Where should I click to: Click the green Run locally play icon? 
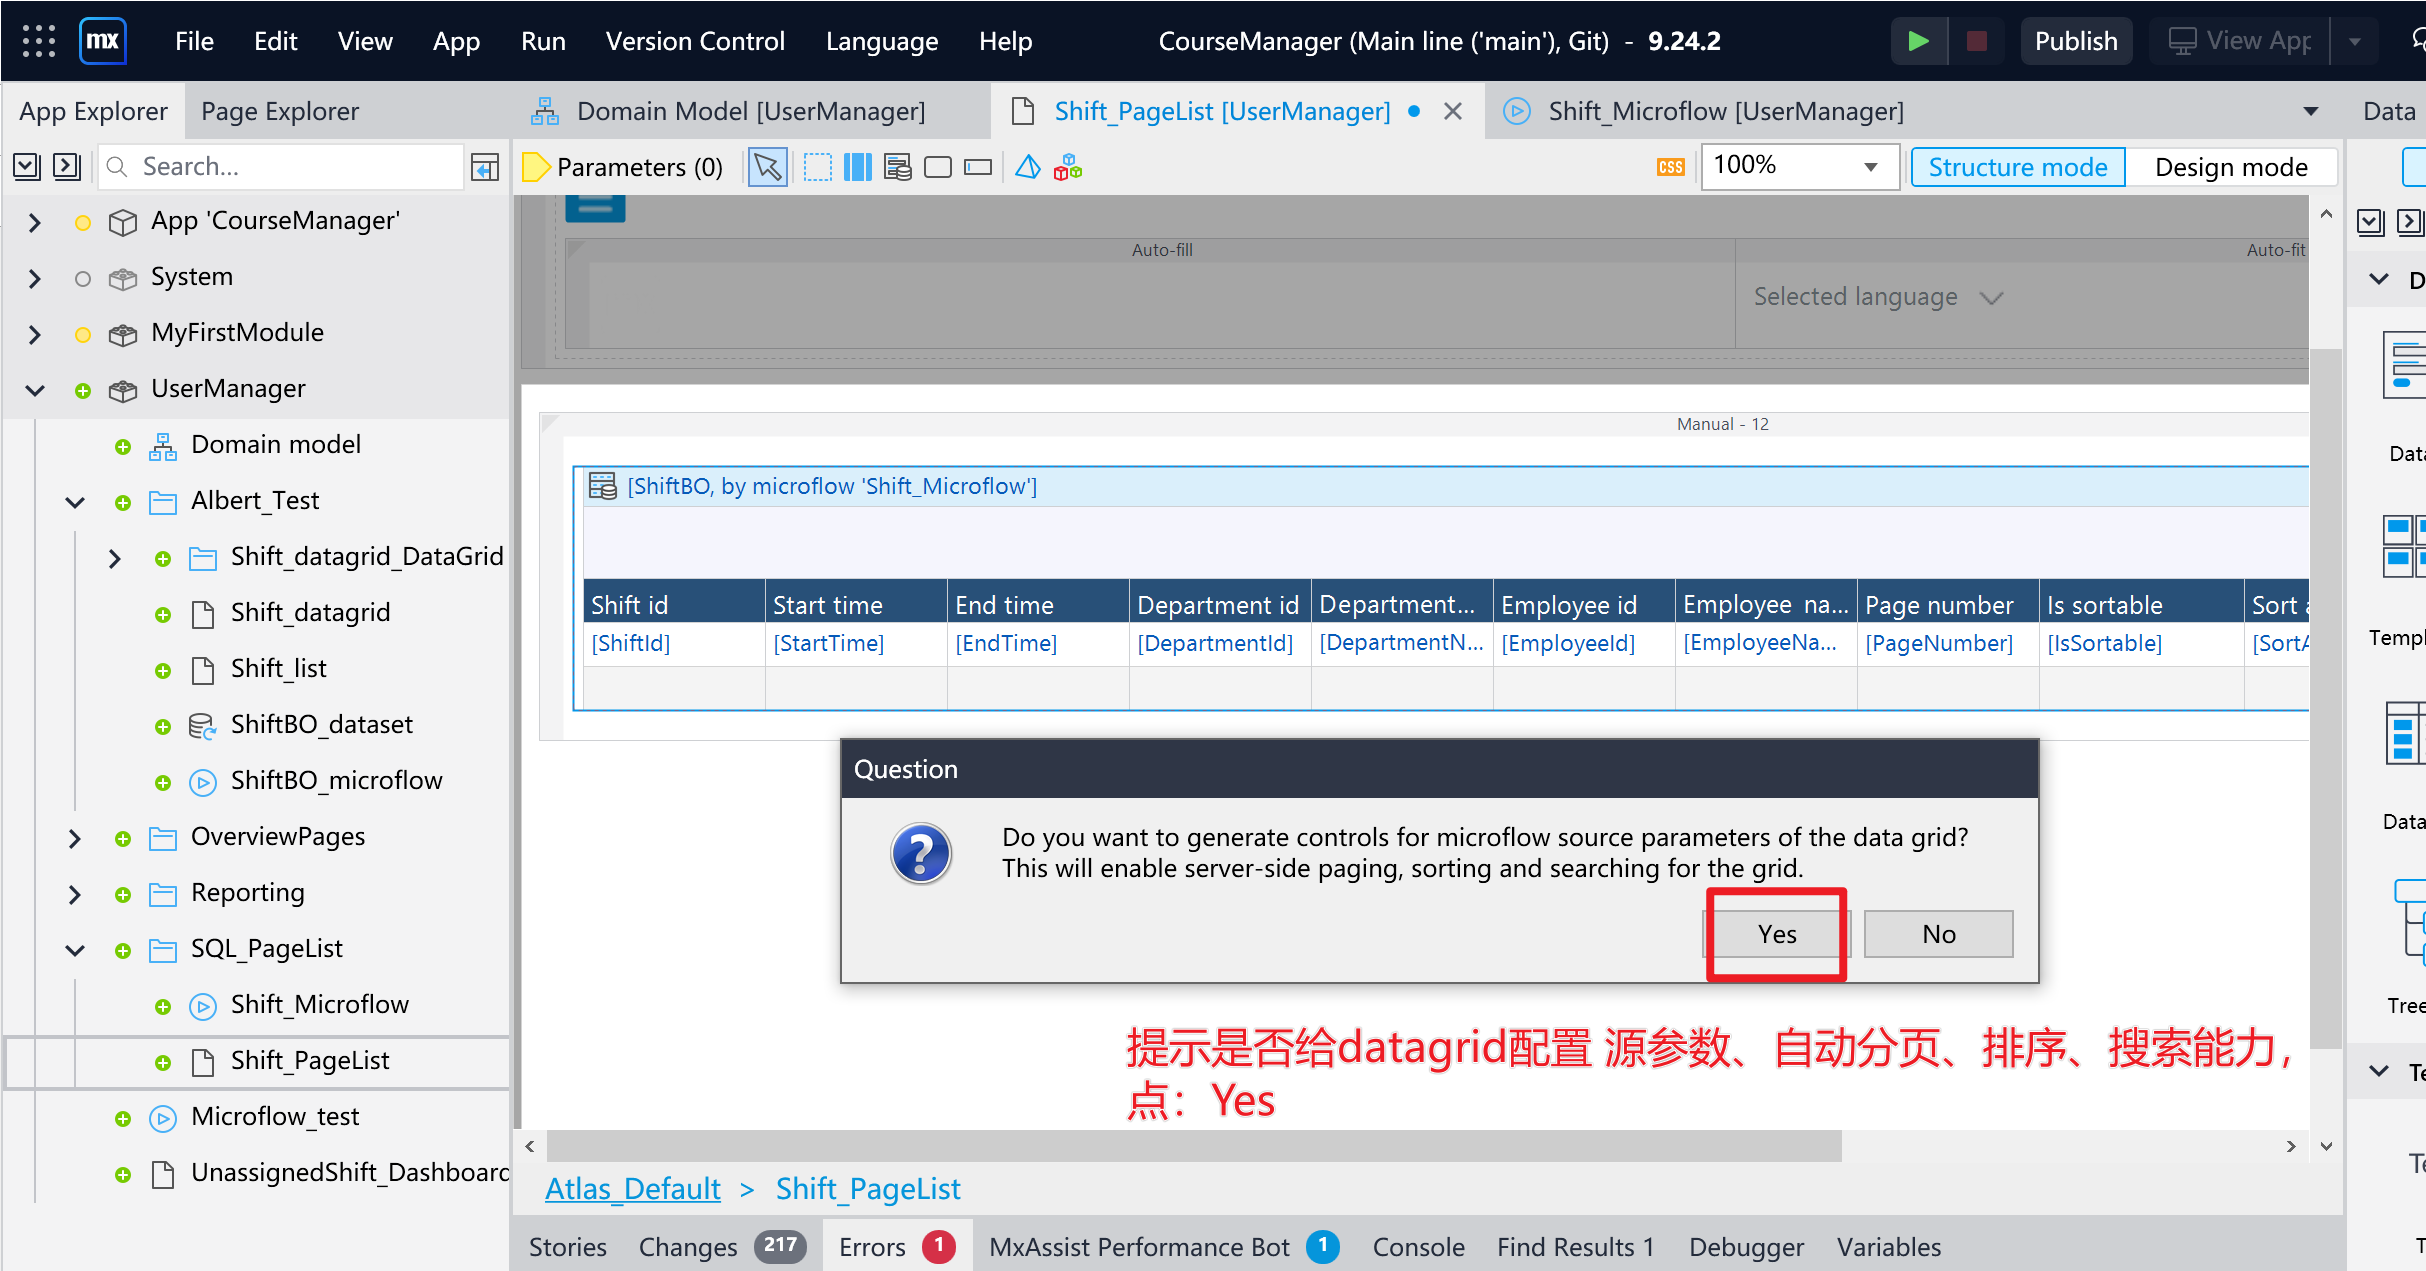tap(1918, 41)
